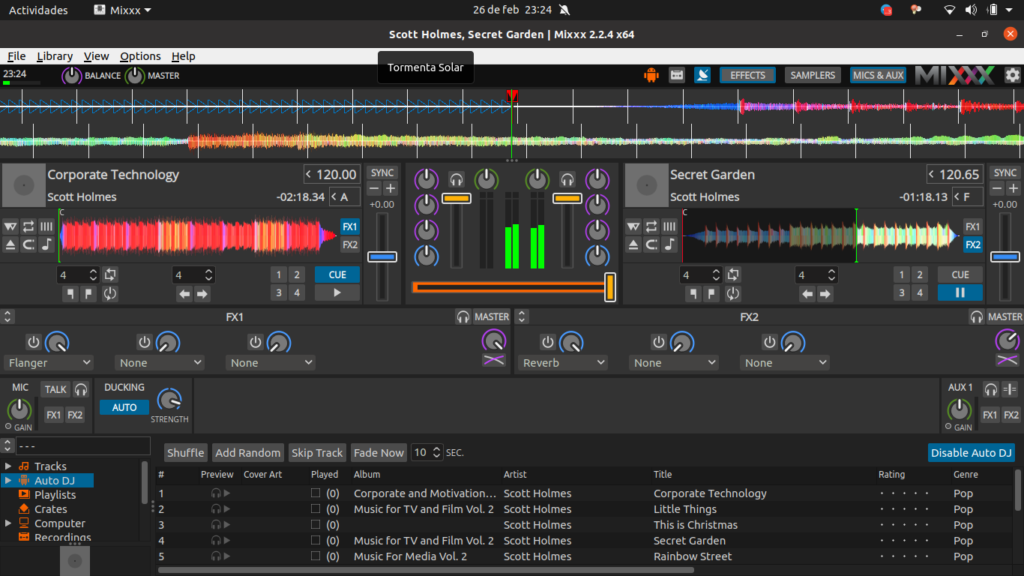Click deck 1 channel volume fader
This screenshot has height=576, width=1024.
click(x=456, y=198)
